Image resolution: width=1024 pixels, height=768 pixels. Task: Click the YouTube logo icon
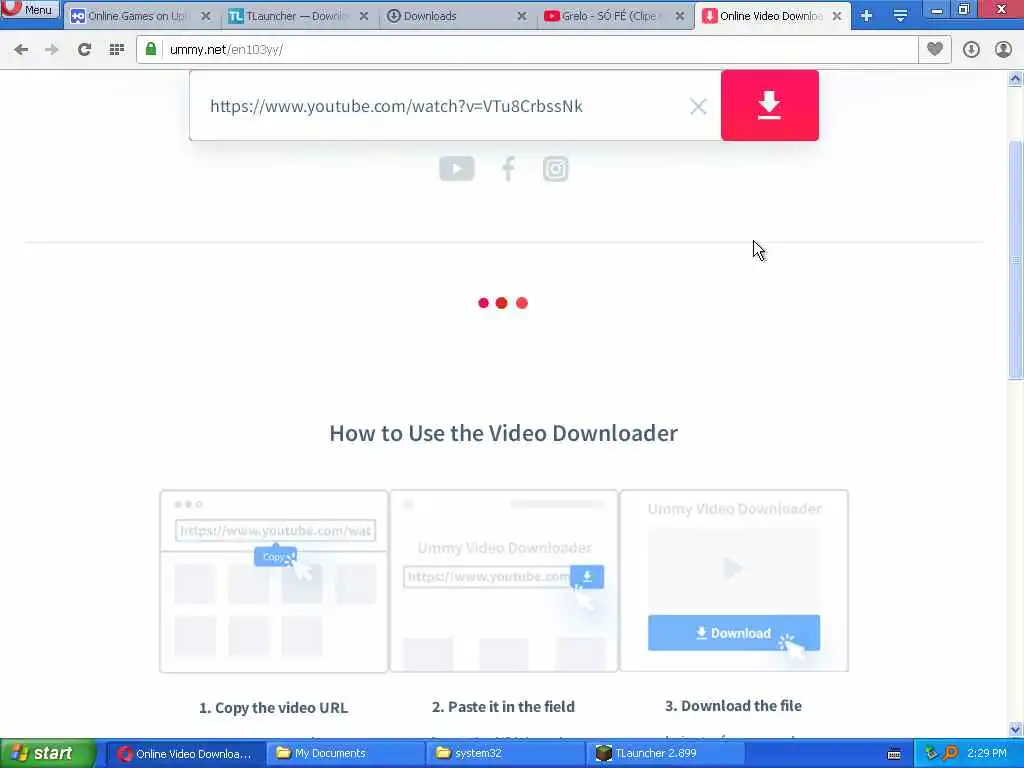pyautogui.click(x=456, y=168)
